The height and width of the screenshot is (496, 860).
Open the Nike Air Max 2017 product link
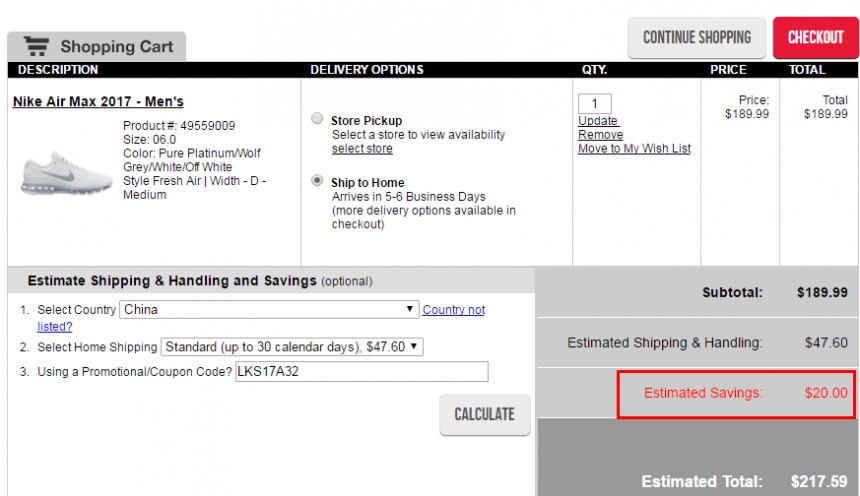[98, 102]
